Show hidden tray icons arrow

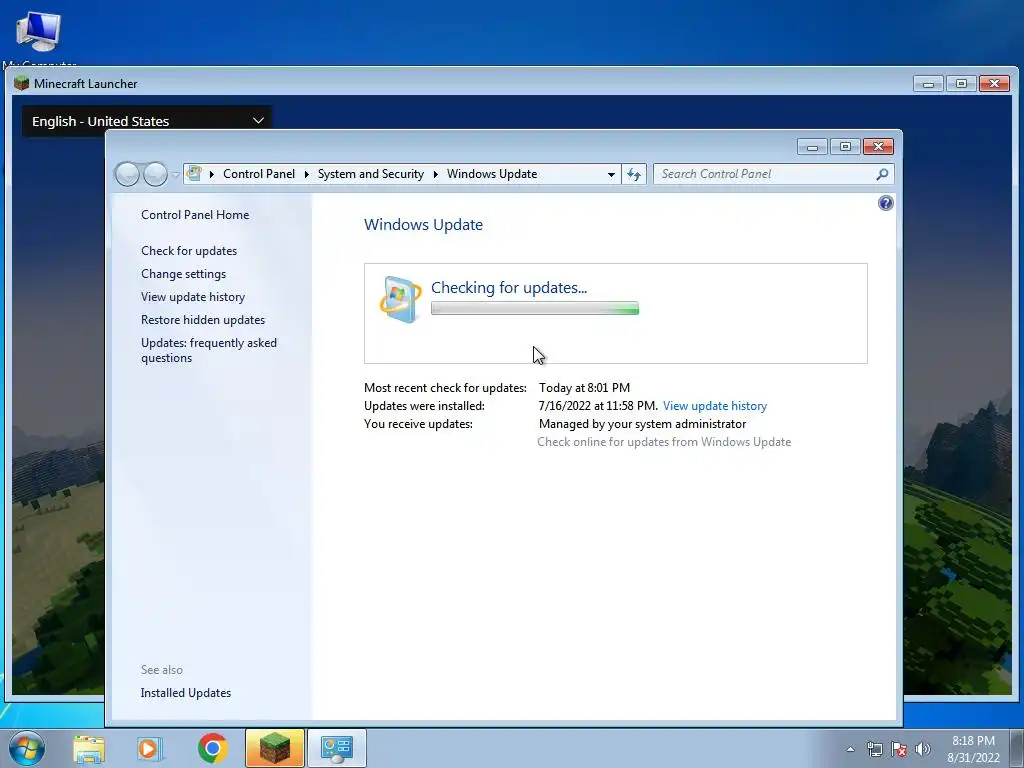point(850,749)
